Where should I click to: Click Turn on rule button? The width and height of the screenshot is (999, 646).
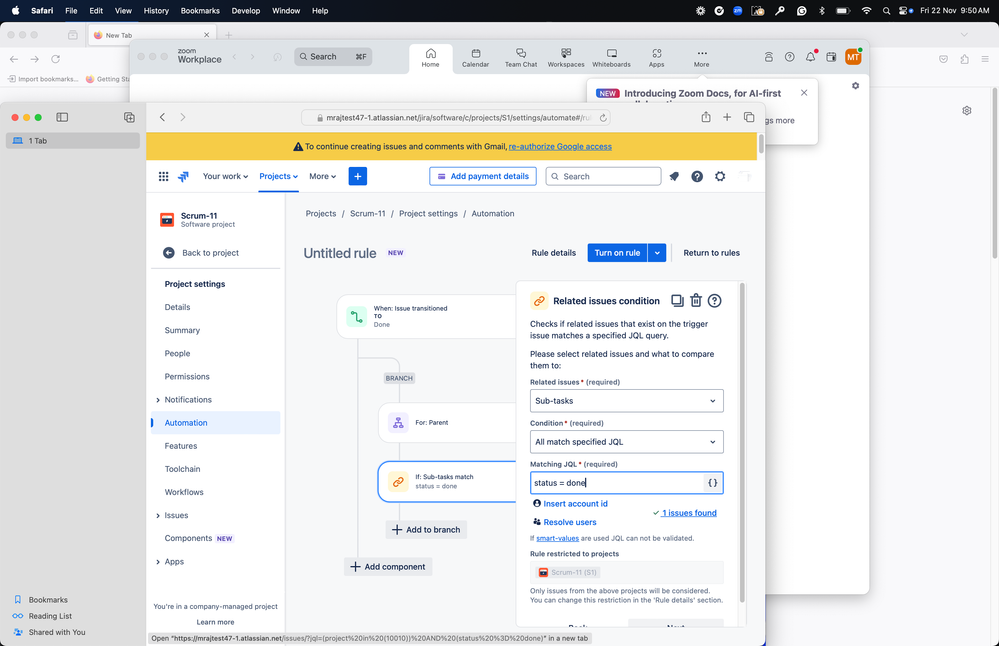tap(617, 253)
